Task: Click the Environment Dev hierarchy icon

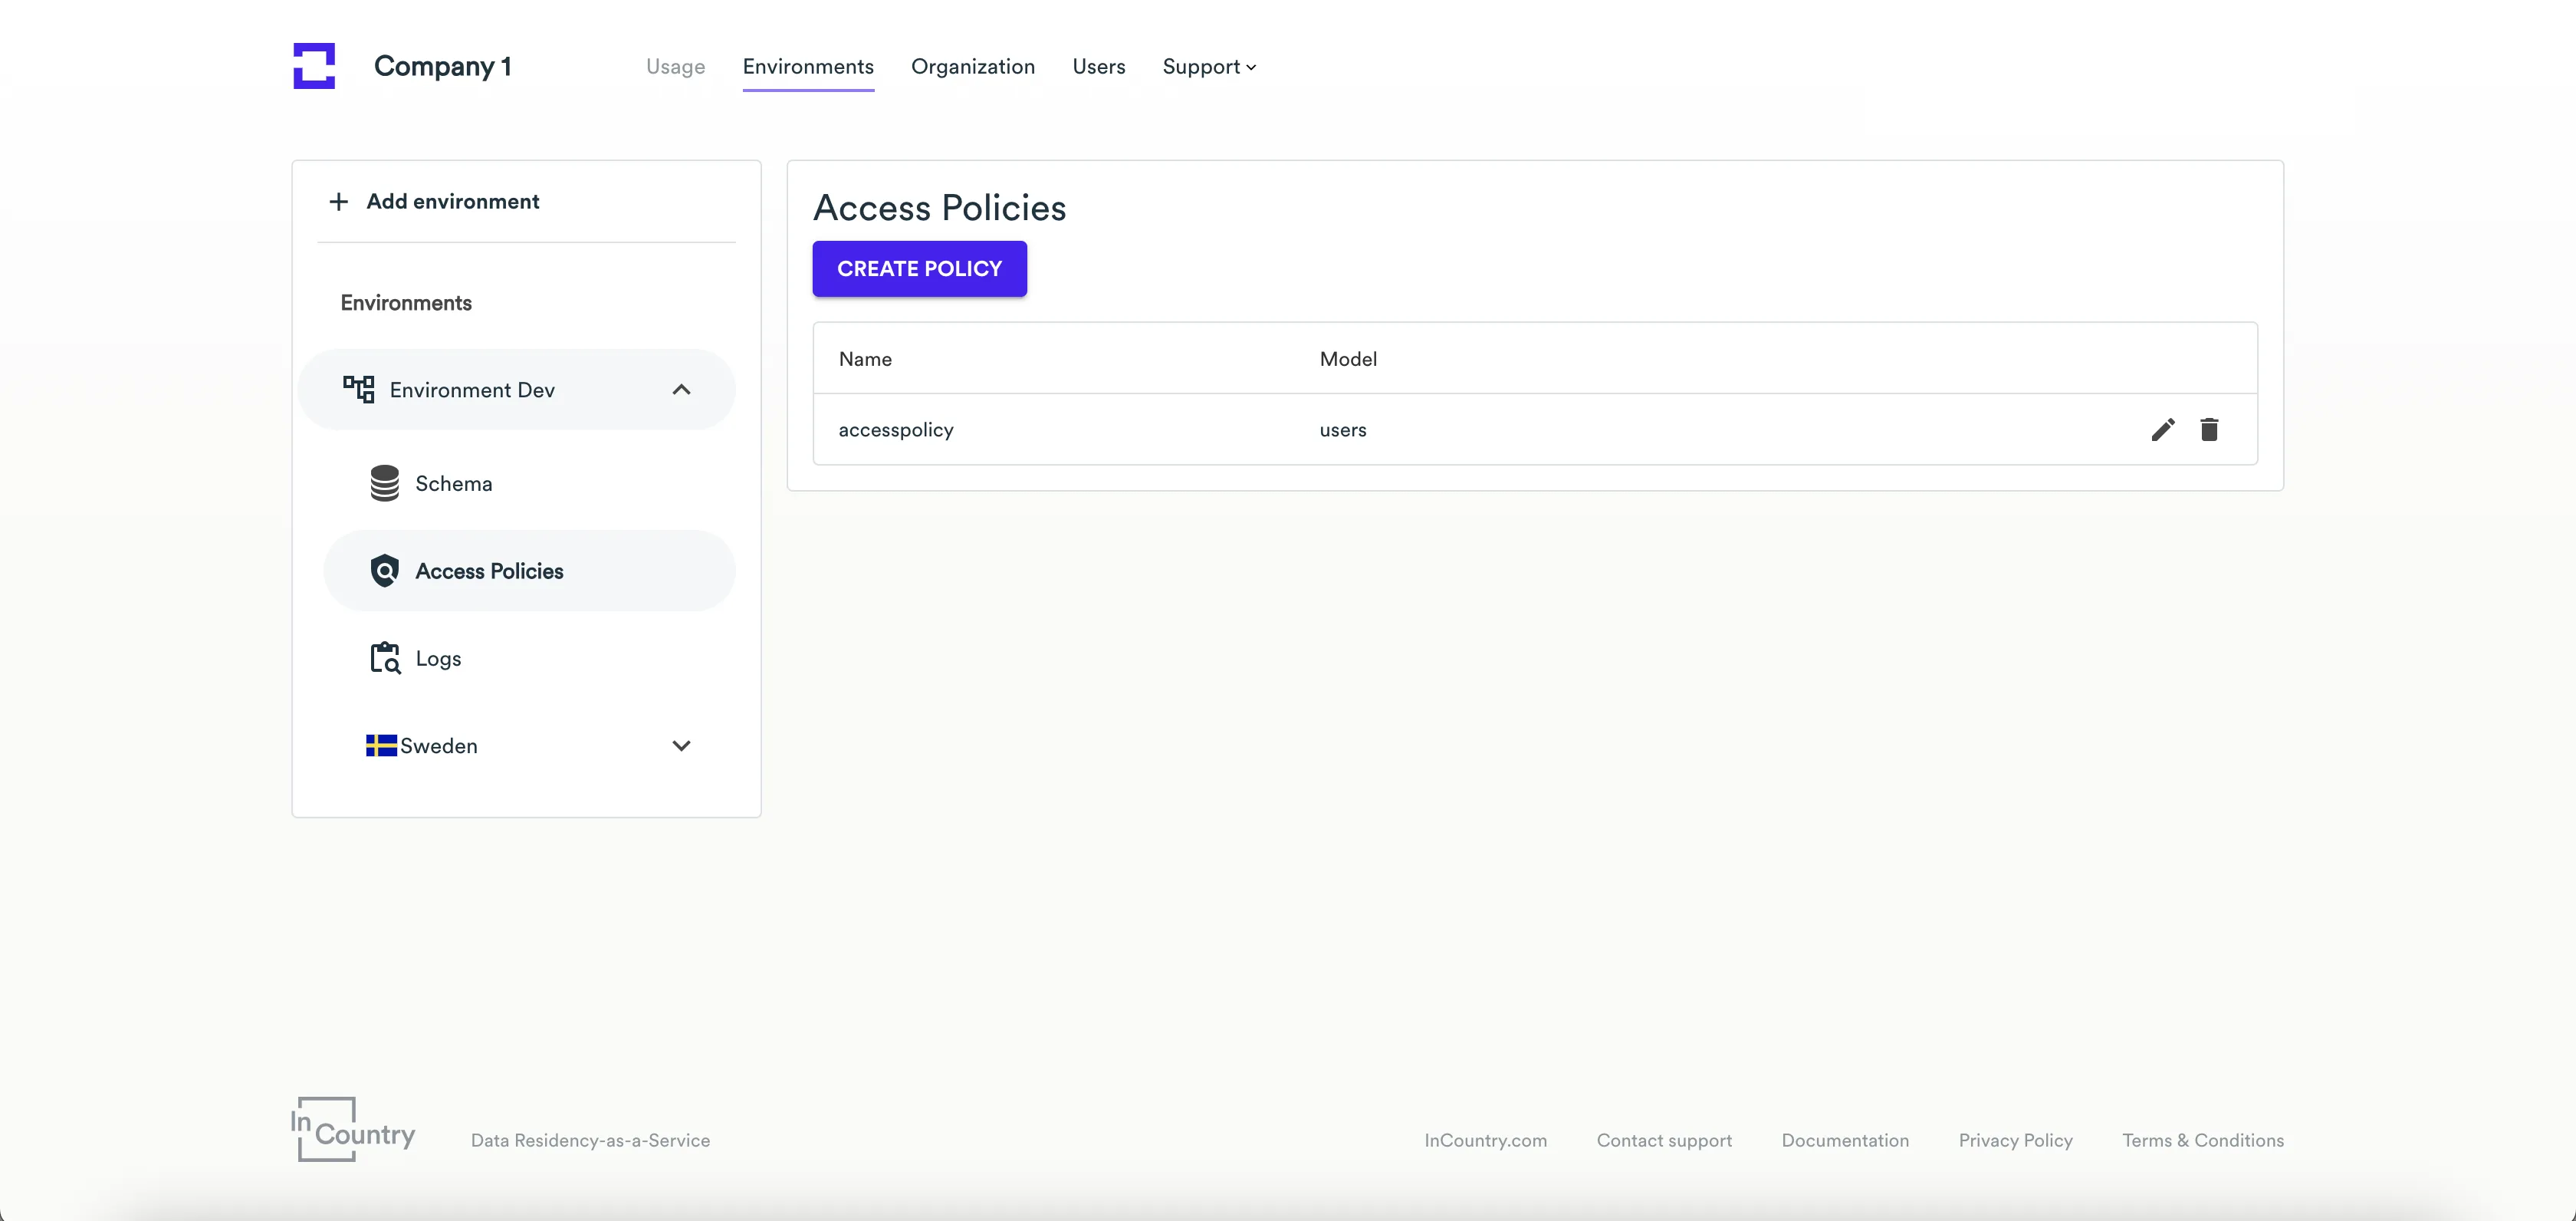Action: click(358, 389)
